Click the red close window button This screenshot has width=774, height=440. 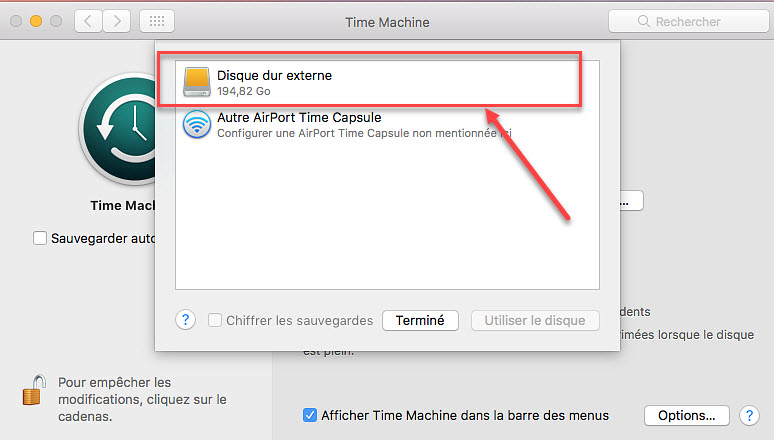tap(15, 21)
